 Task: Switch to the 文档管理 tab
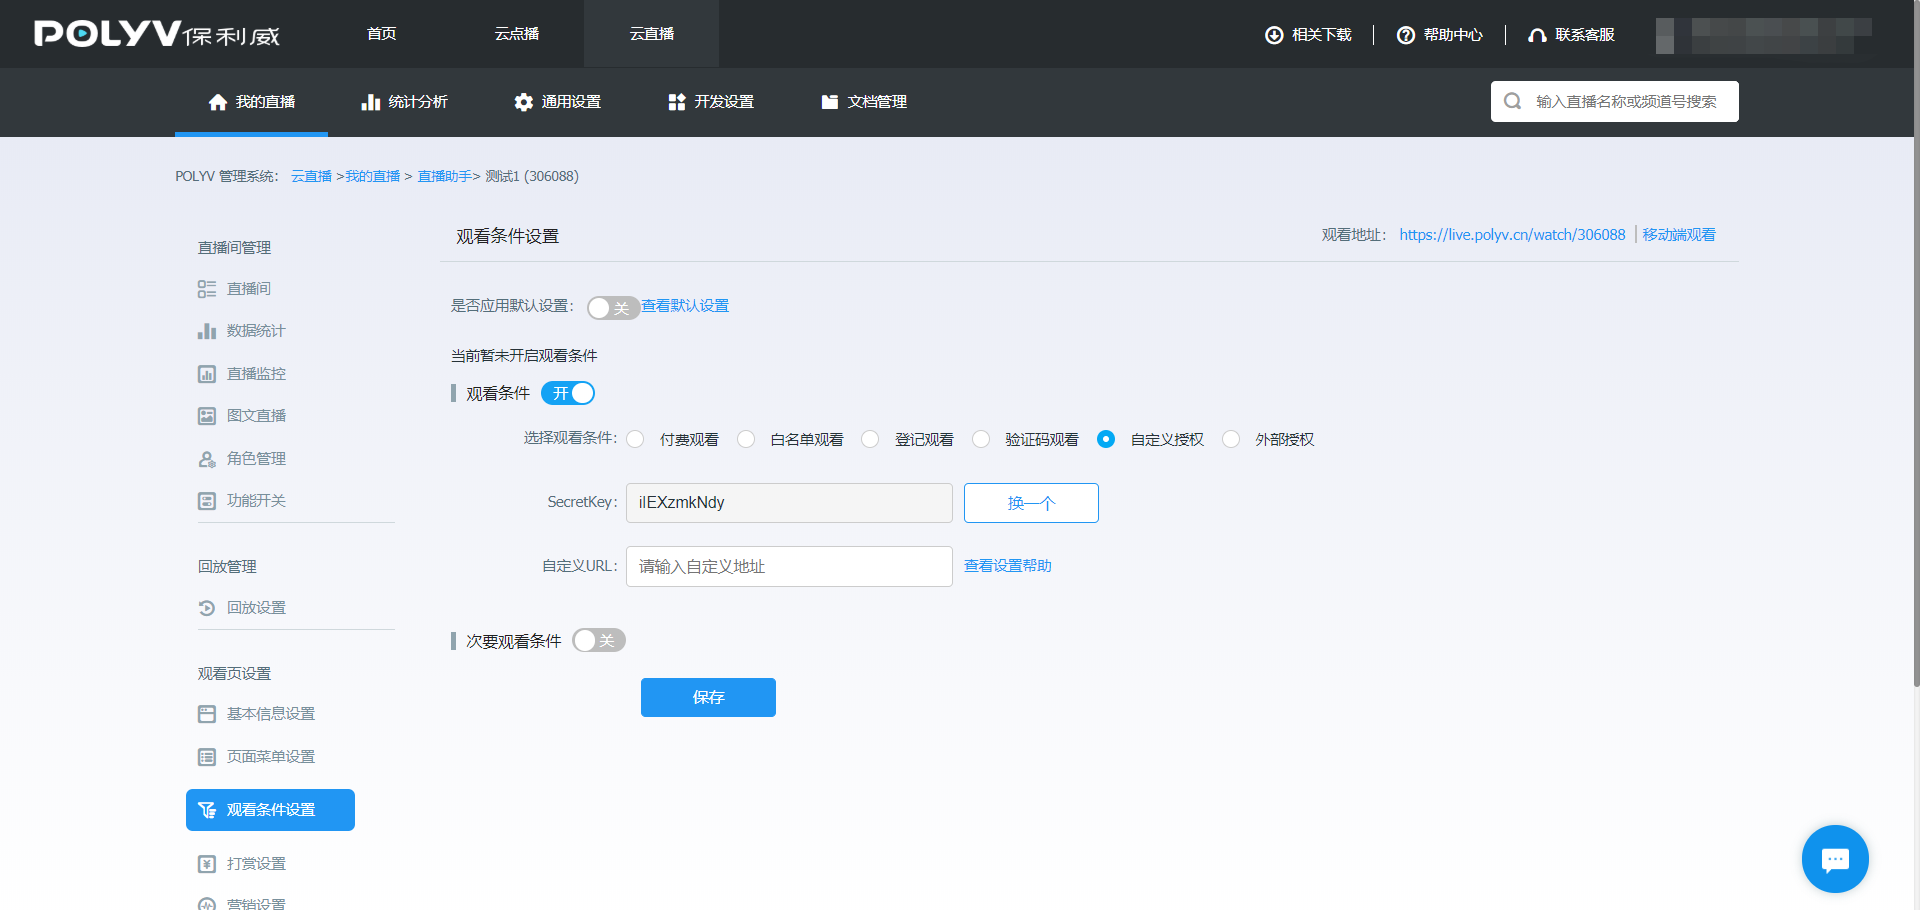pos(863,102)
